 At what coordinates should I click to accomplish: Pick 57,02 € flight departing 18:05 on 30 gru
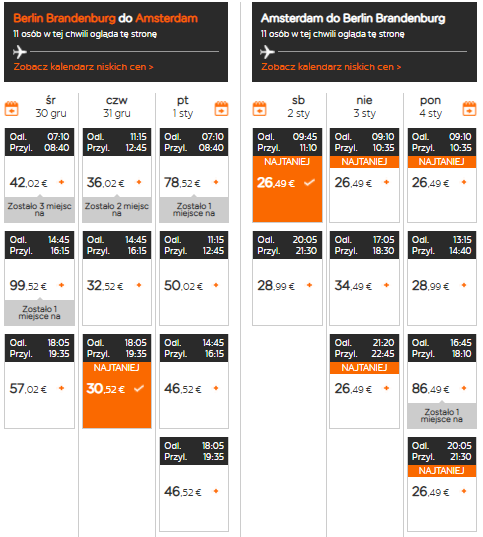pos(39,381)
